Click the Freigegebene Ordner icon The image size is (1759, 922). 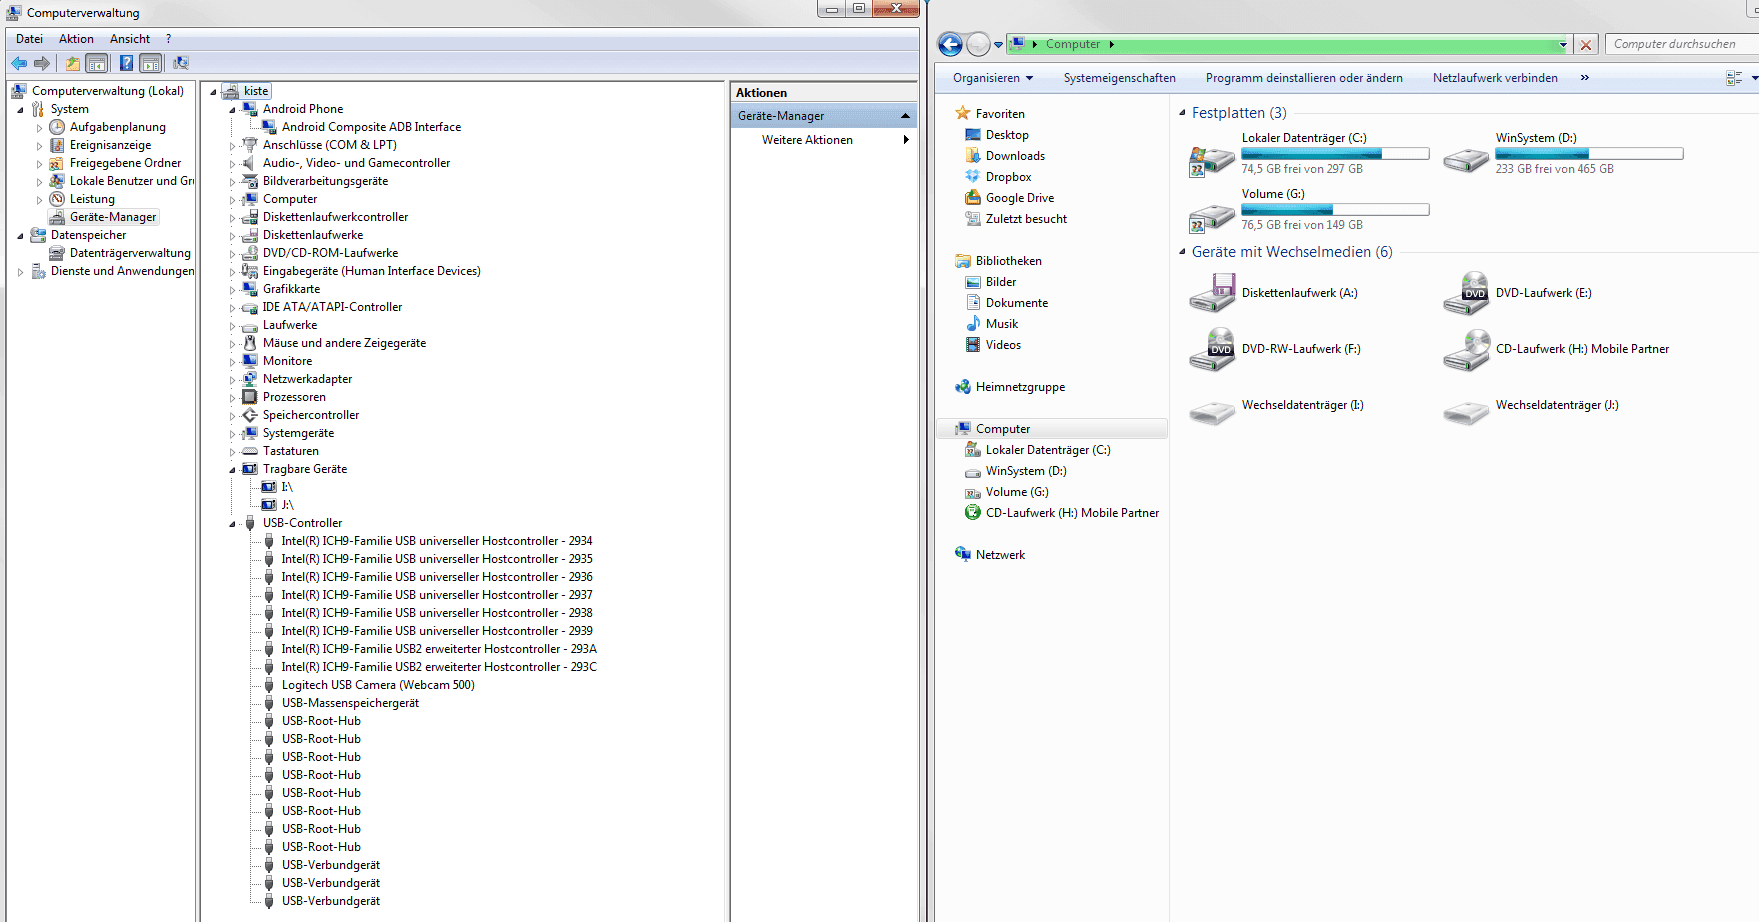[57, 163]
